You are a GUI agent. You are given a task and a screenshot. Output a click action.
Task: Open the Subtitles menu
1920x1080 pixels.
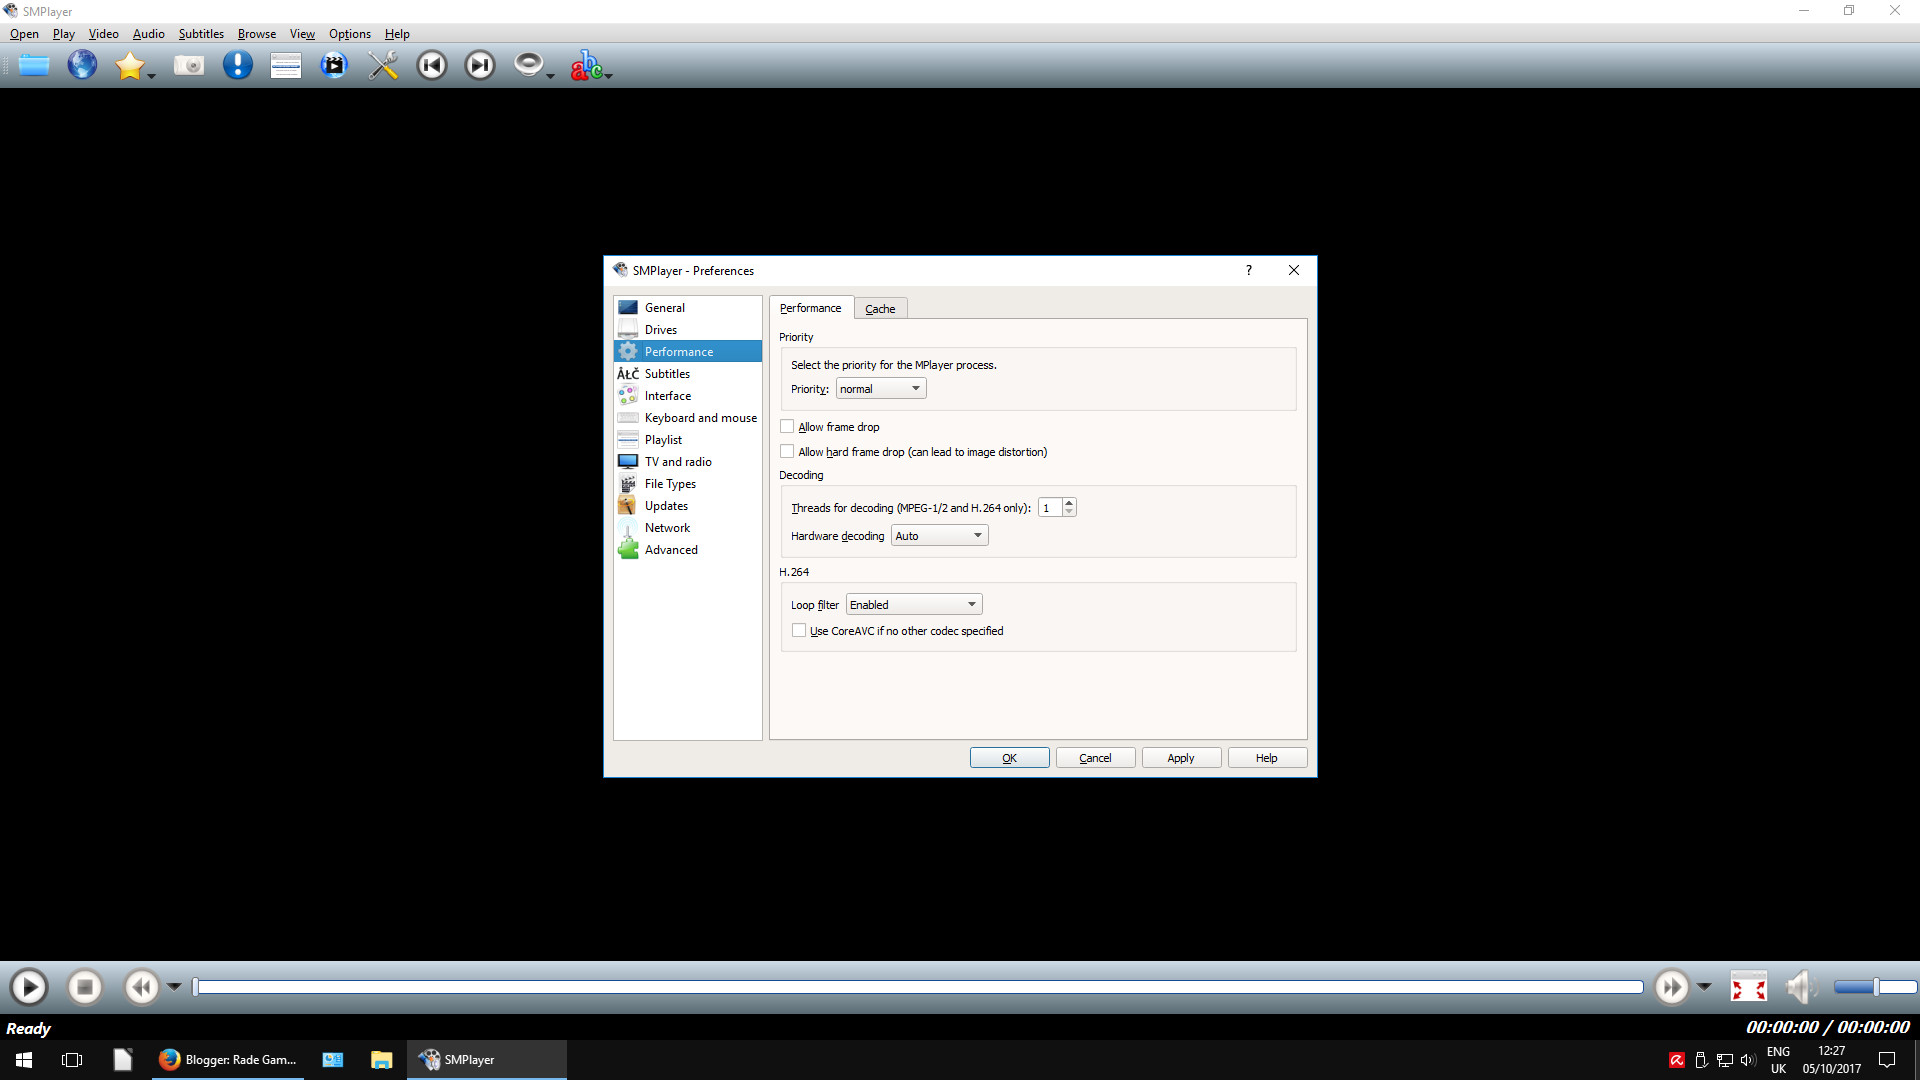coord(201,34)
